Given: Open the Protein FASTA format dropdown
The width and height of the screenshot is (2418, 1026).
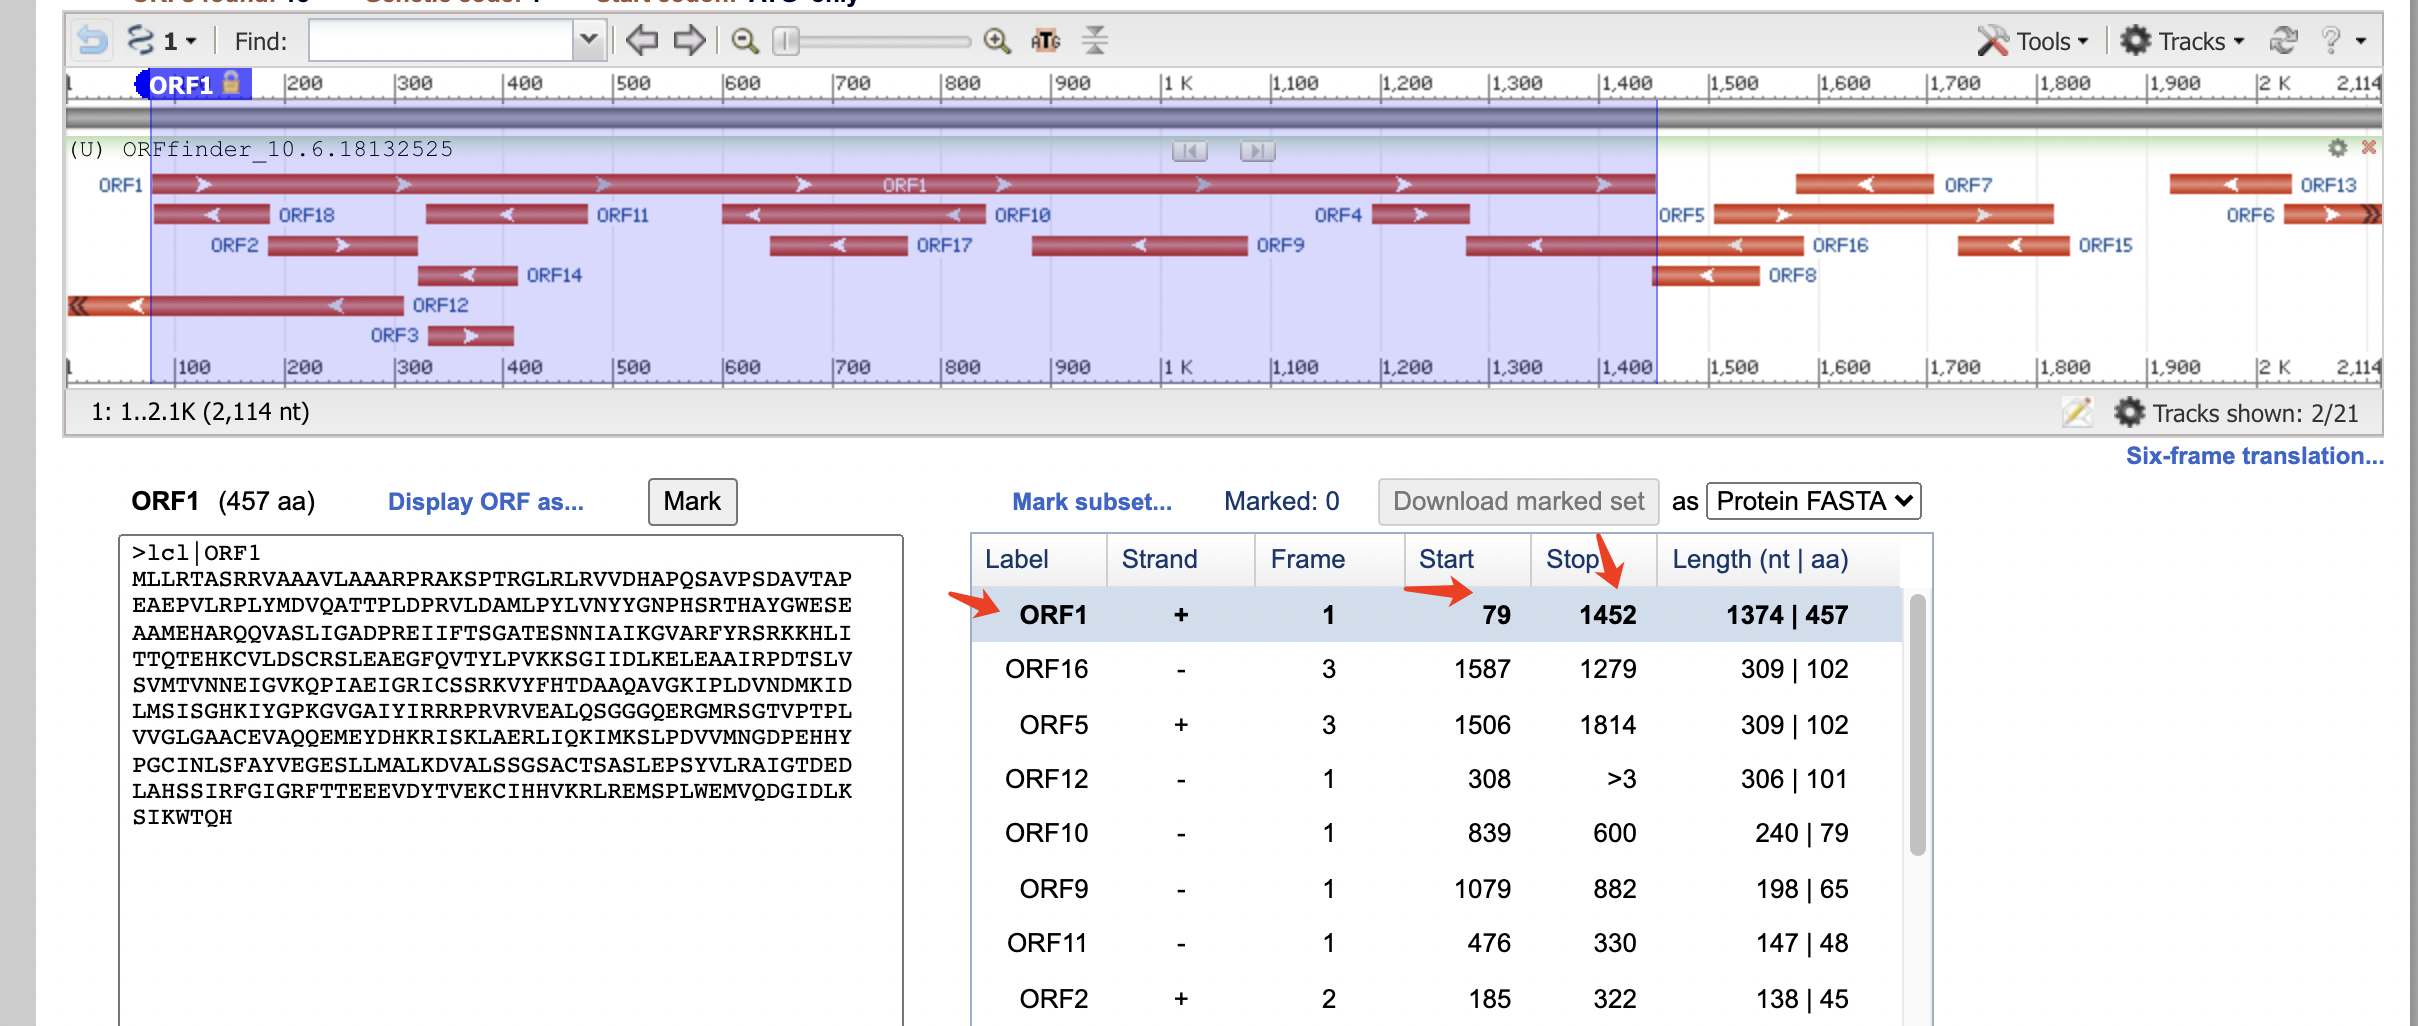Looking at the screenshot, I should 1812,501.
